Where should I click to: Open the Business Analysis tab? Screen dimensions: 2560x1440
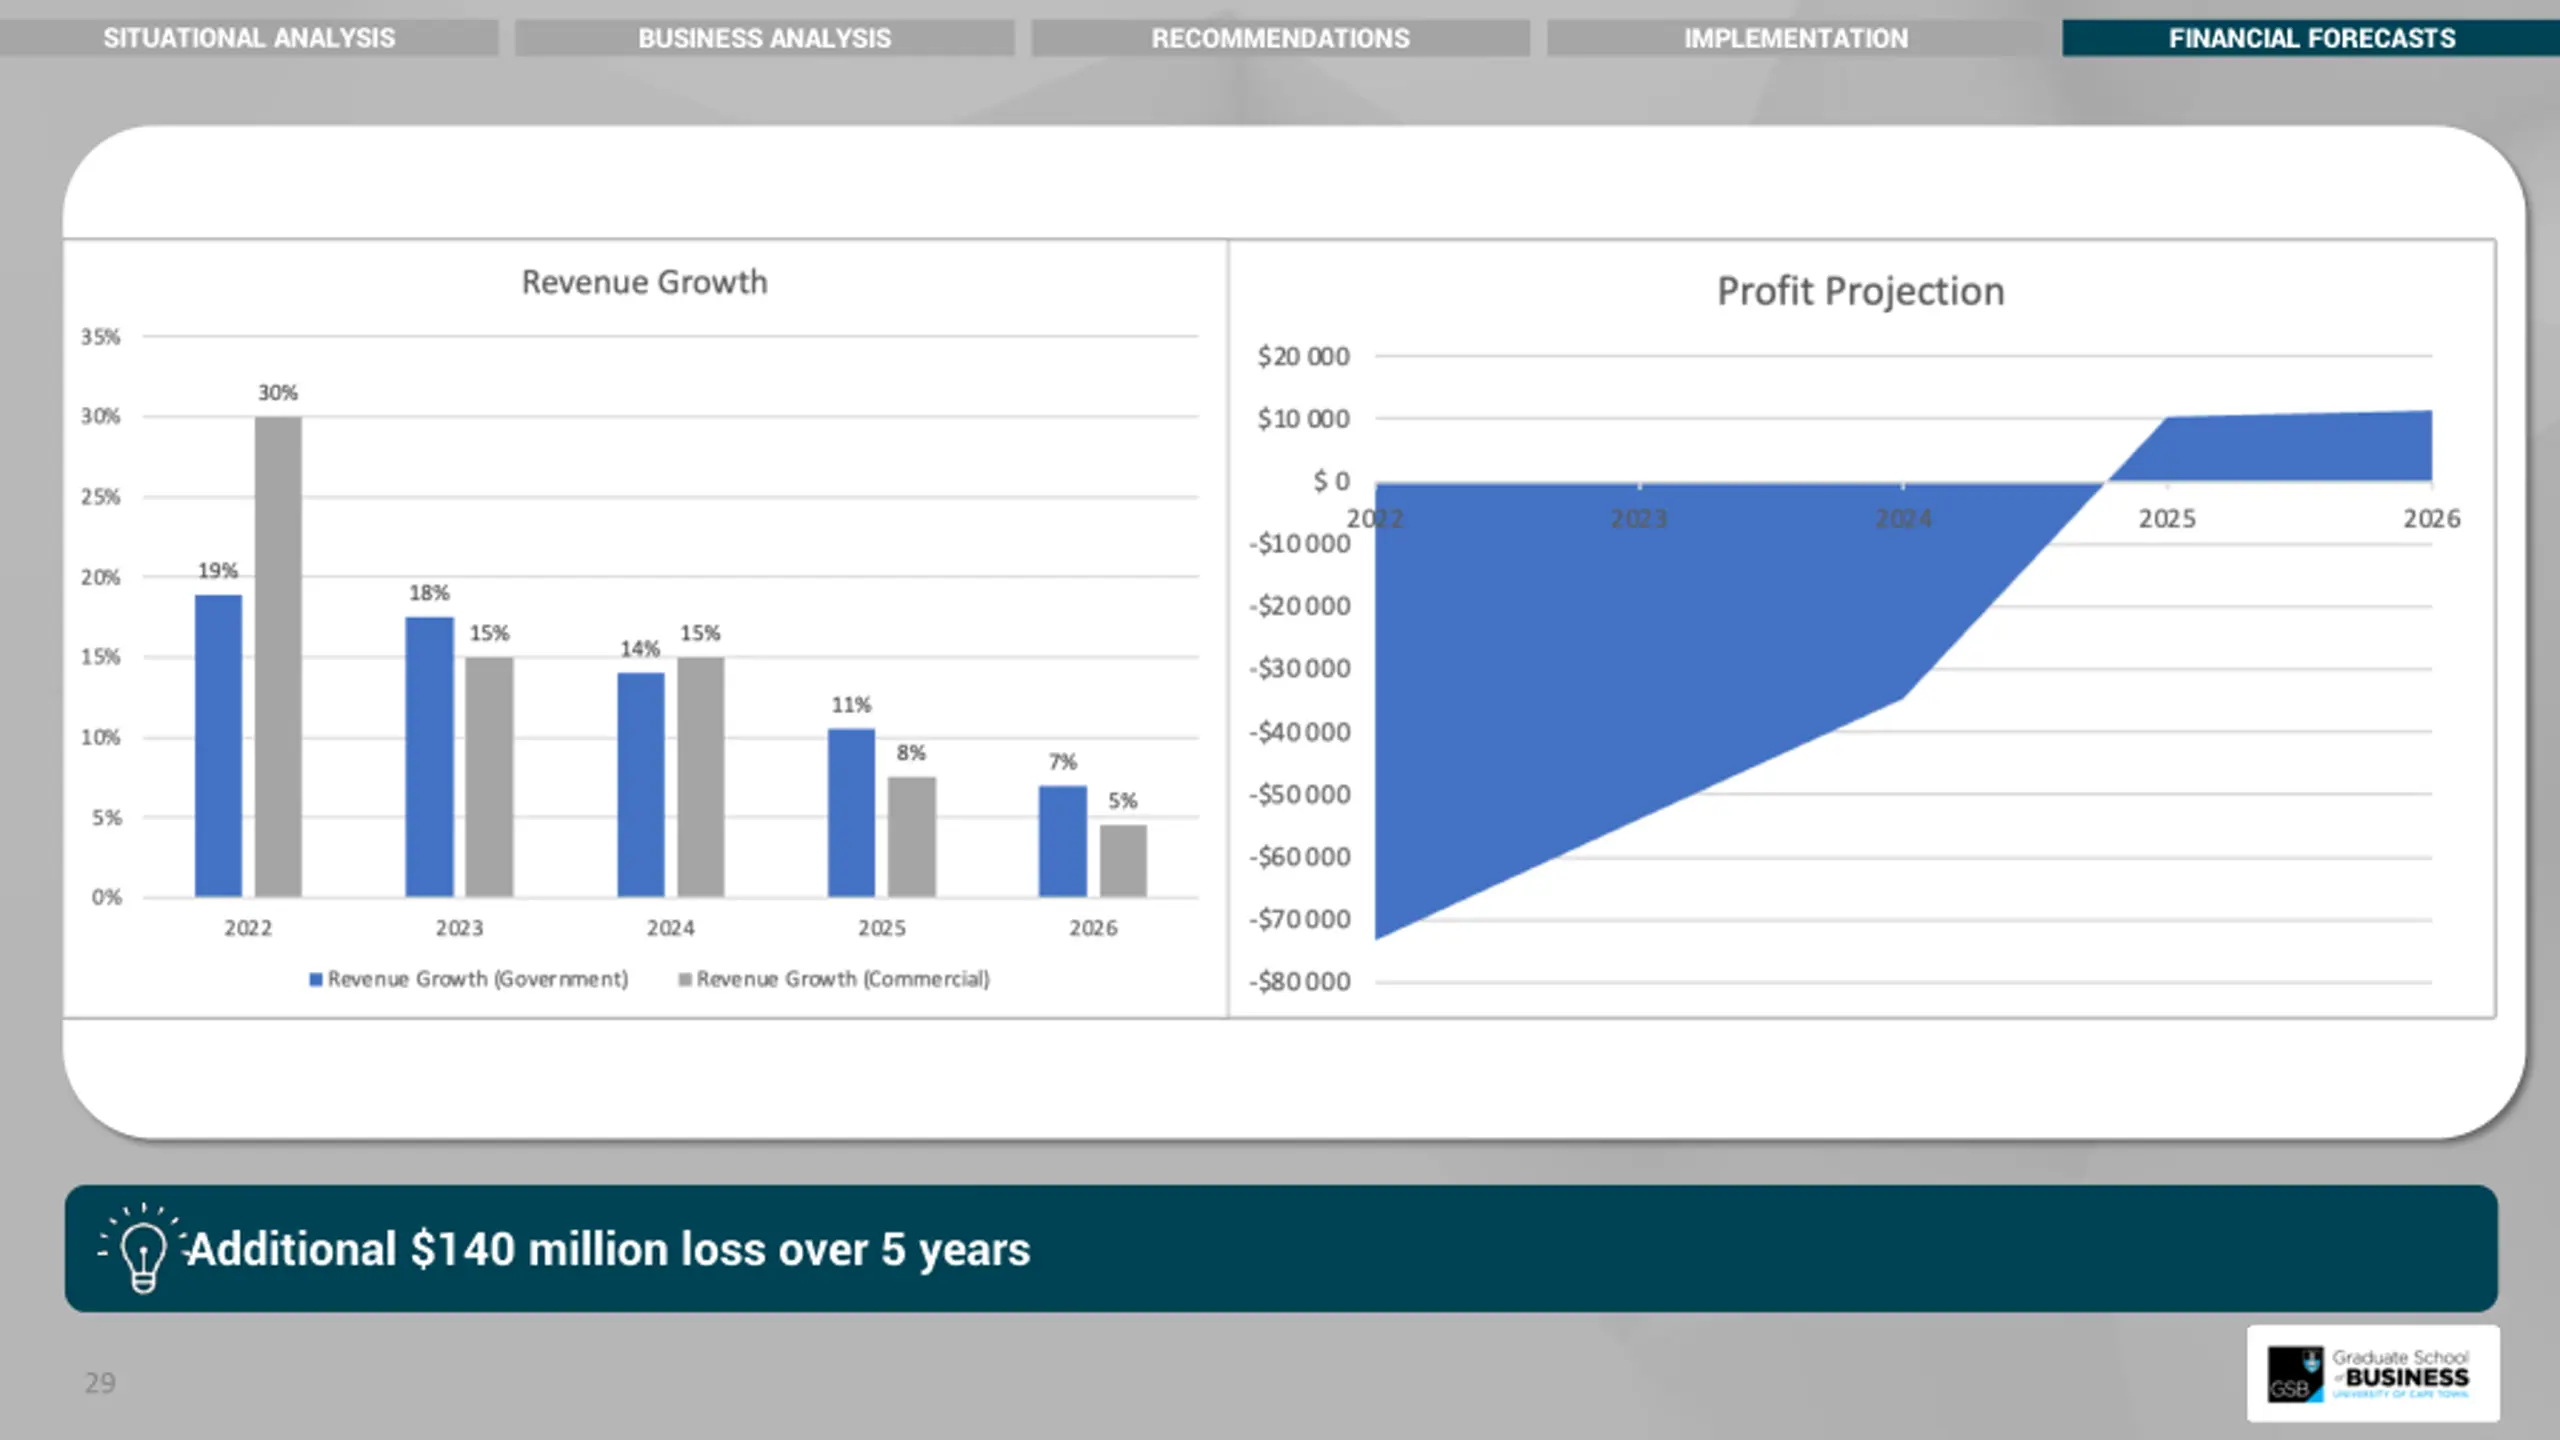765,38
